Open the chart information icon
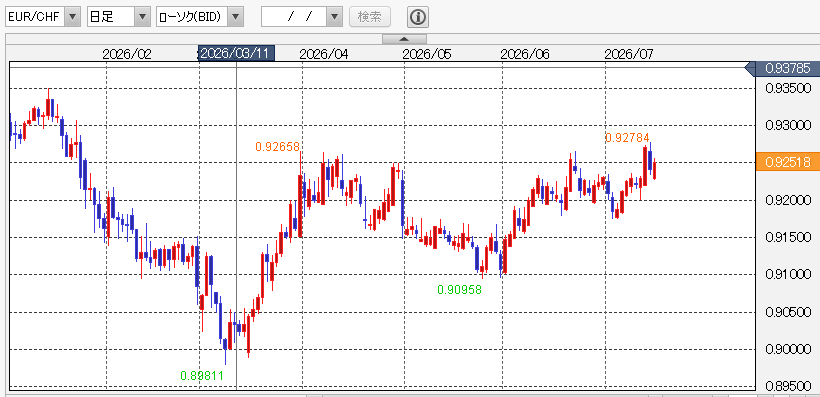820x397 pixels. (417, 17)
